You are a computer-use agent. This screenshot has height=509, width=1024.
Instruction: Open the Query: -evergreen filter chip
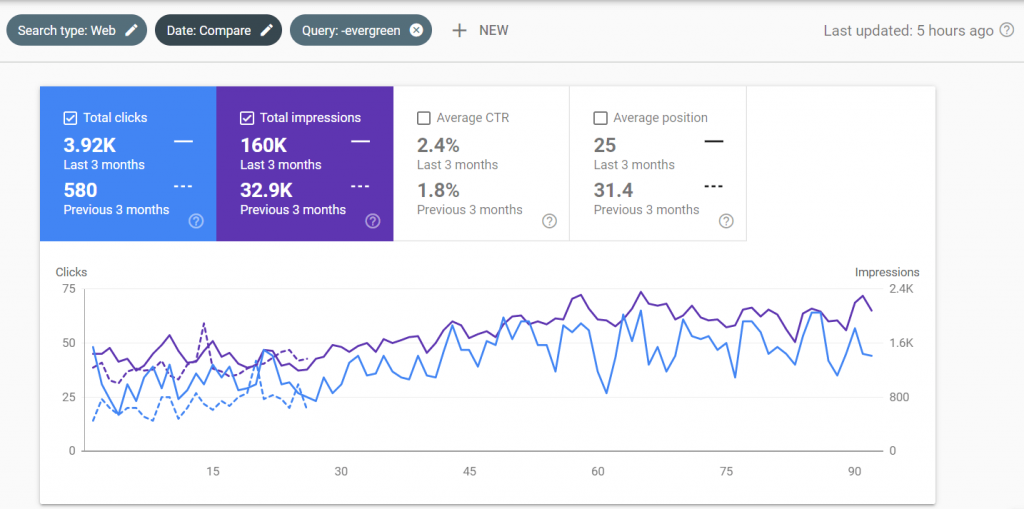click(x=360, y=30)
